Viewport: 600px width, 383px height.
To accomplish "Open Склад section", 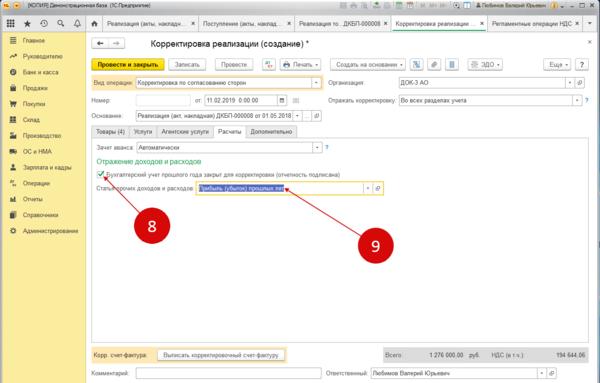I will 31,120.
